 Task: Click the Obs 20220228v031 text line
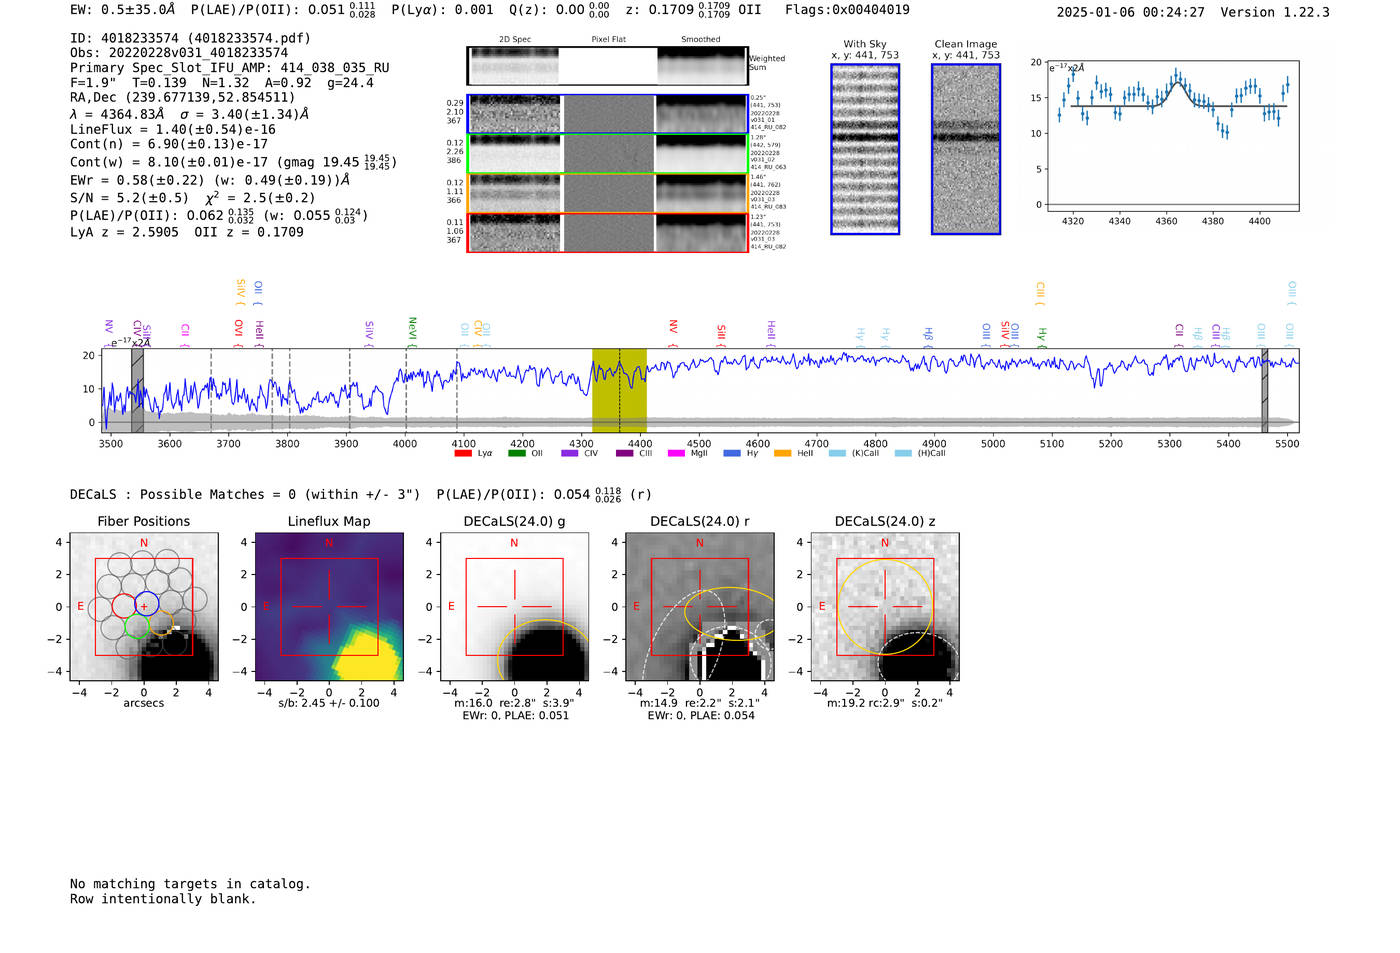pos(179,53)
